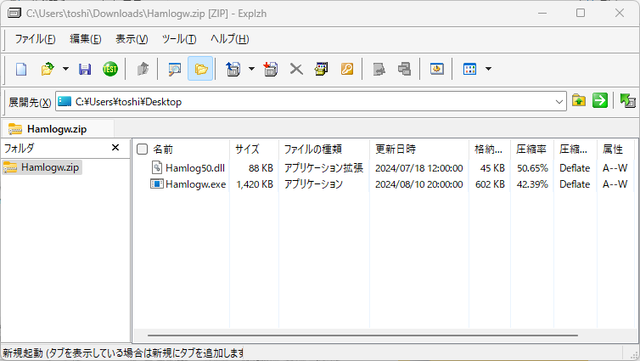This screenshot has width=640, height=361.
Task: Click the Explzh title bar app icon
Action: (x=15, y=13)
